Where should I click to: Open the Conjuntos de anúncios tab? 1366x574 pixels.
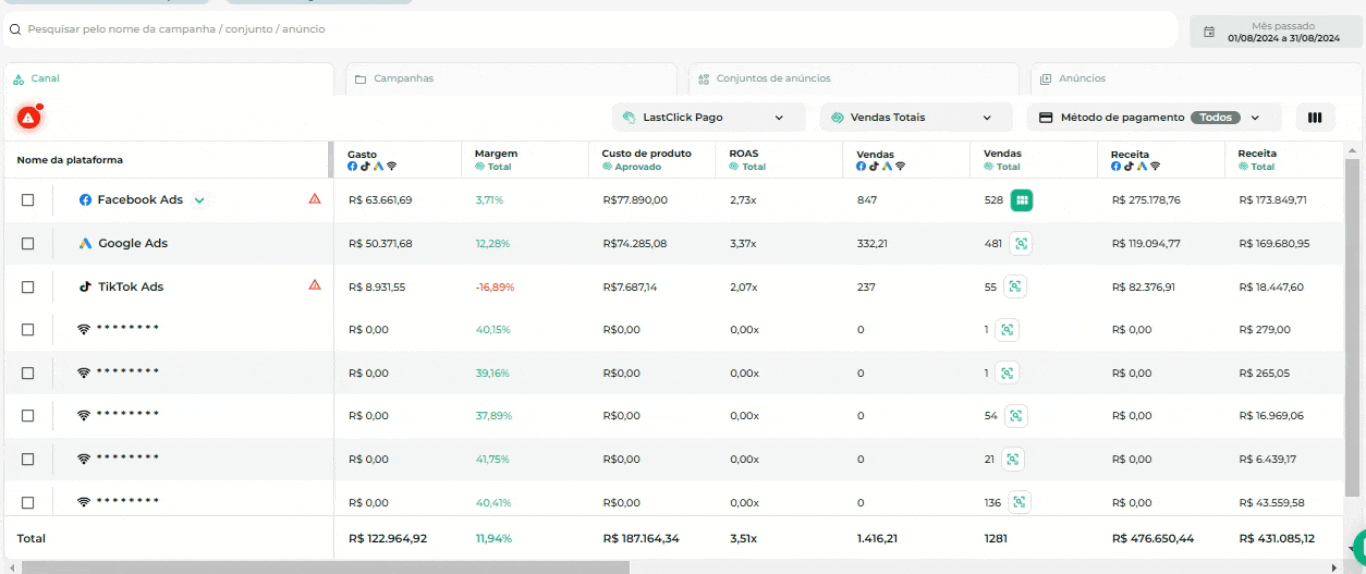(x=853, y=79)
